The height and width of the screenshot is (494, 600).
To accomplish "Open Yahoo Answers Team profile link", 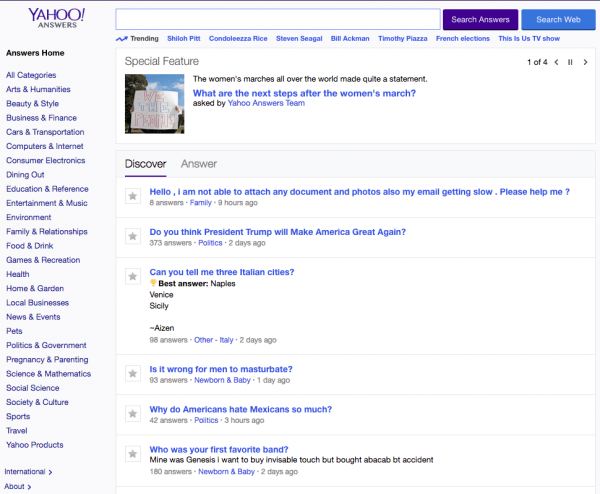I will [x=266, y=103].
